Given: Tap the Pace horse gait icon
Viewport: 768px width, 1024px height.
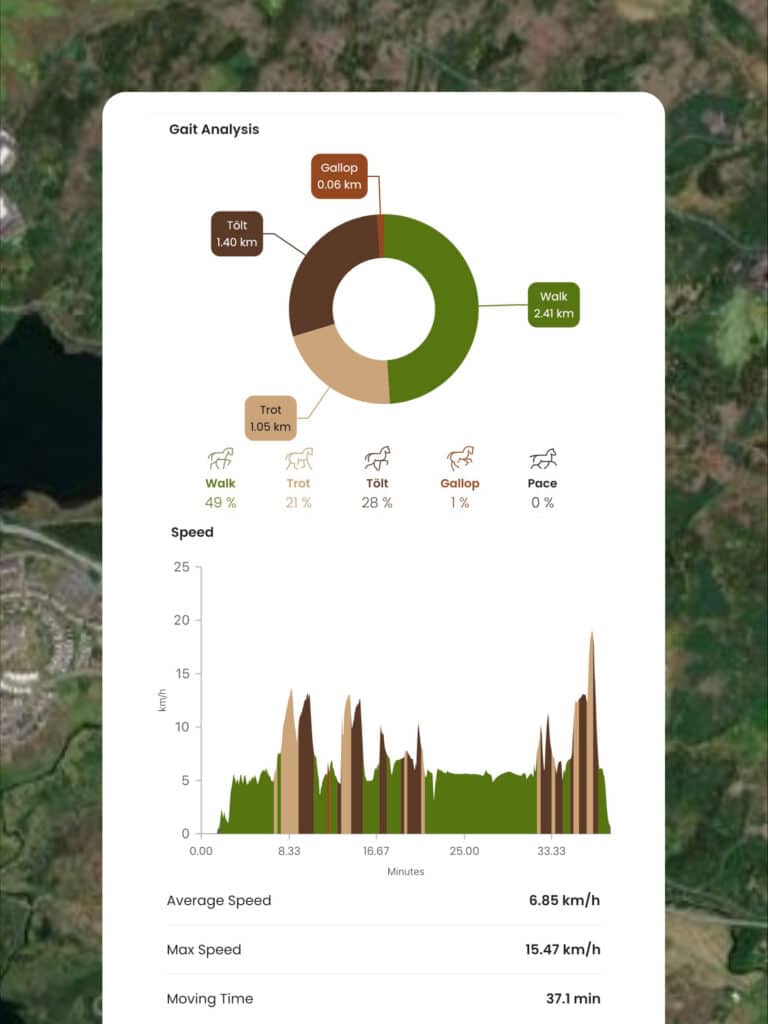Looking at the screenshot, I should click(x=543, y=459).
